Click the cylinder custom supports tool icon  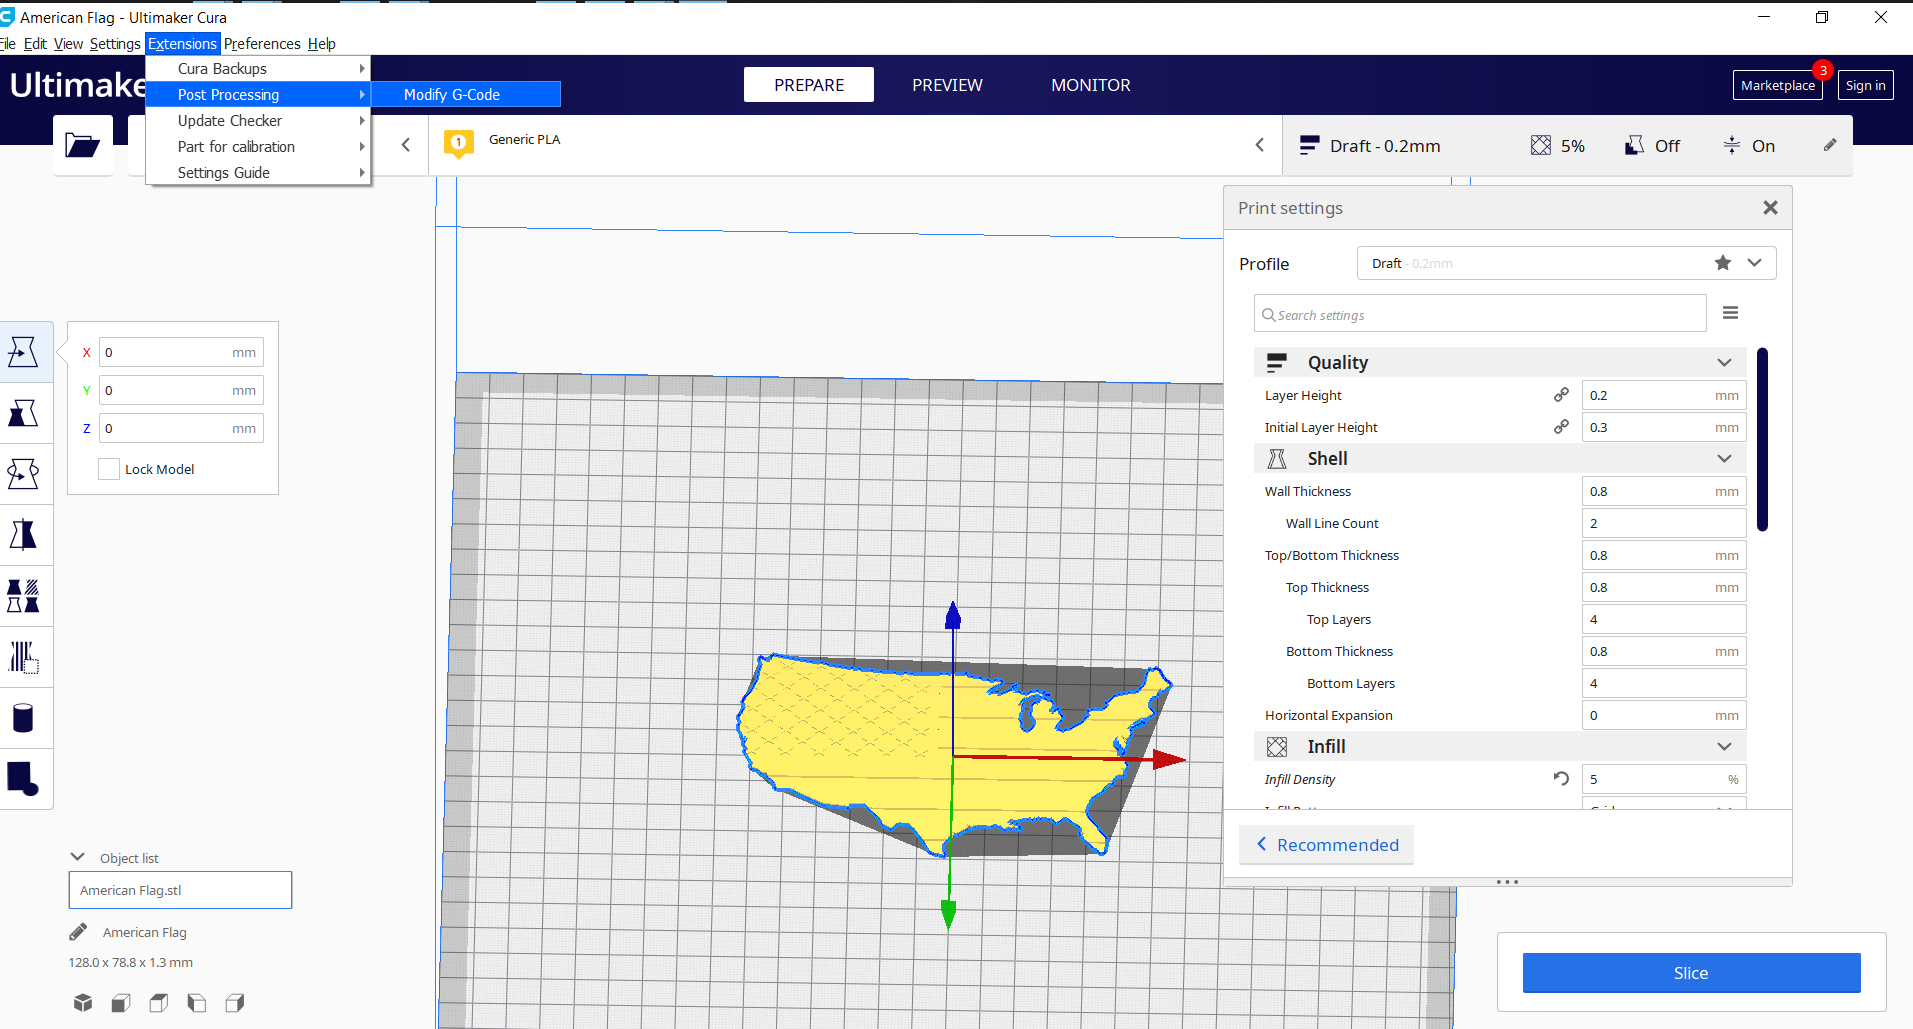23,718
